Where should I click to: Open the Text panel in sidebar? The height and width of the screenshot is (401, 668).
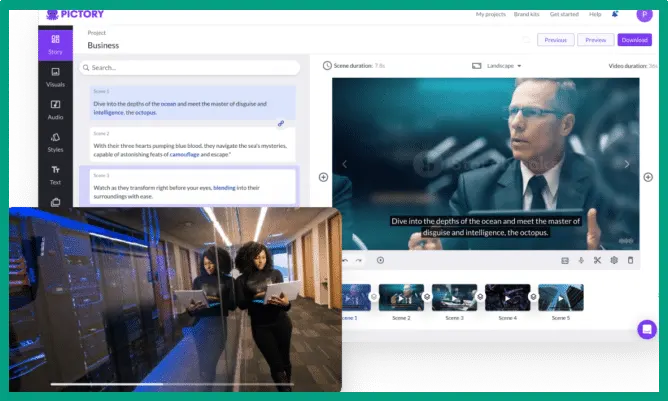pyautogui.click(x=55, y=175)
